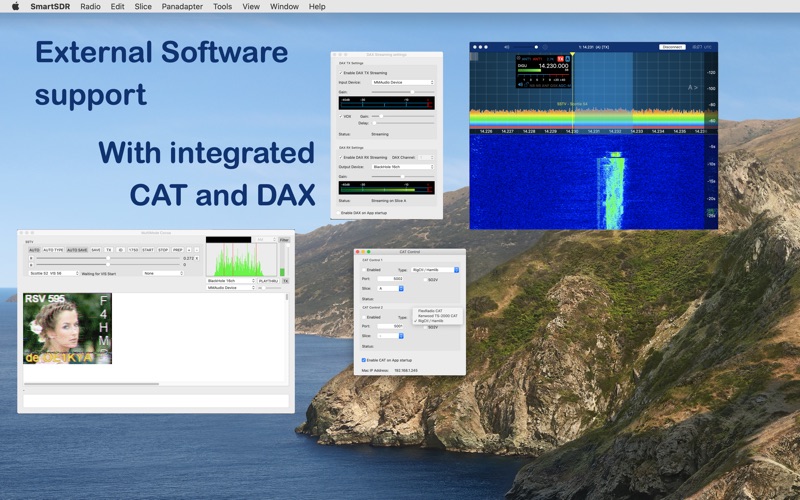Click the slice mute speaker icon
The height and width of the screenshot is (500, 800).
tap(520, 85)
